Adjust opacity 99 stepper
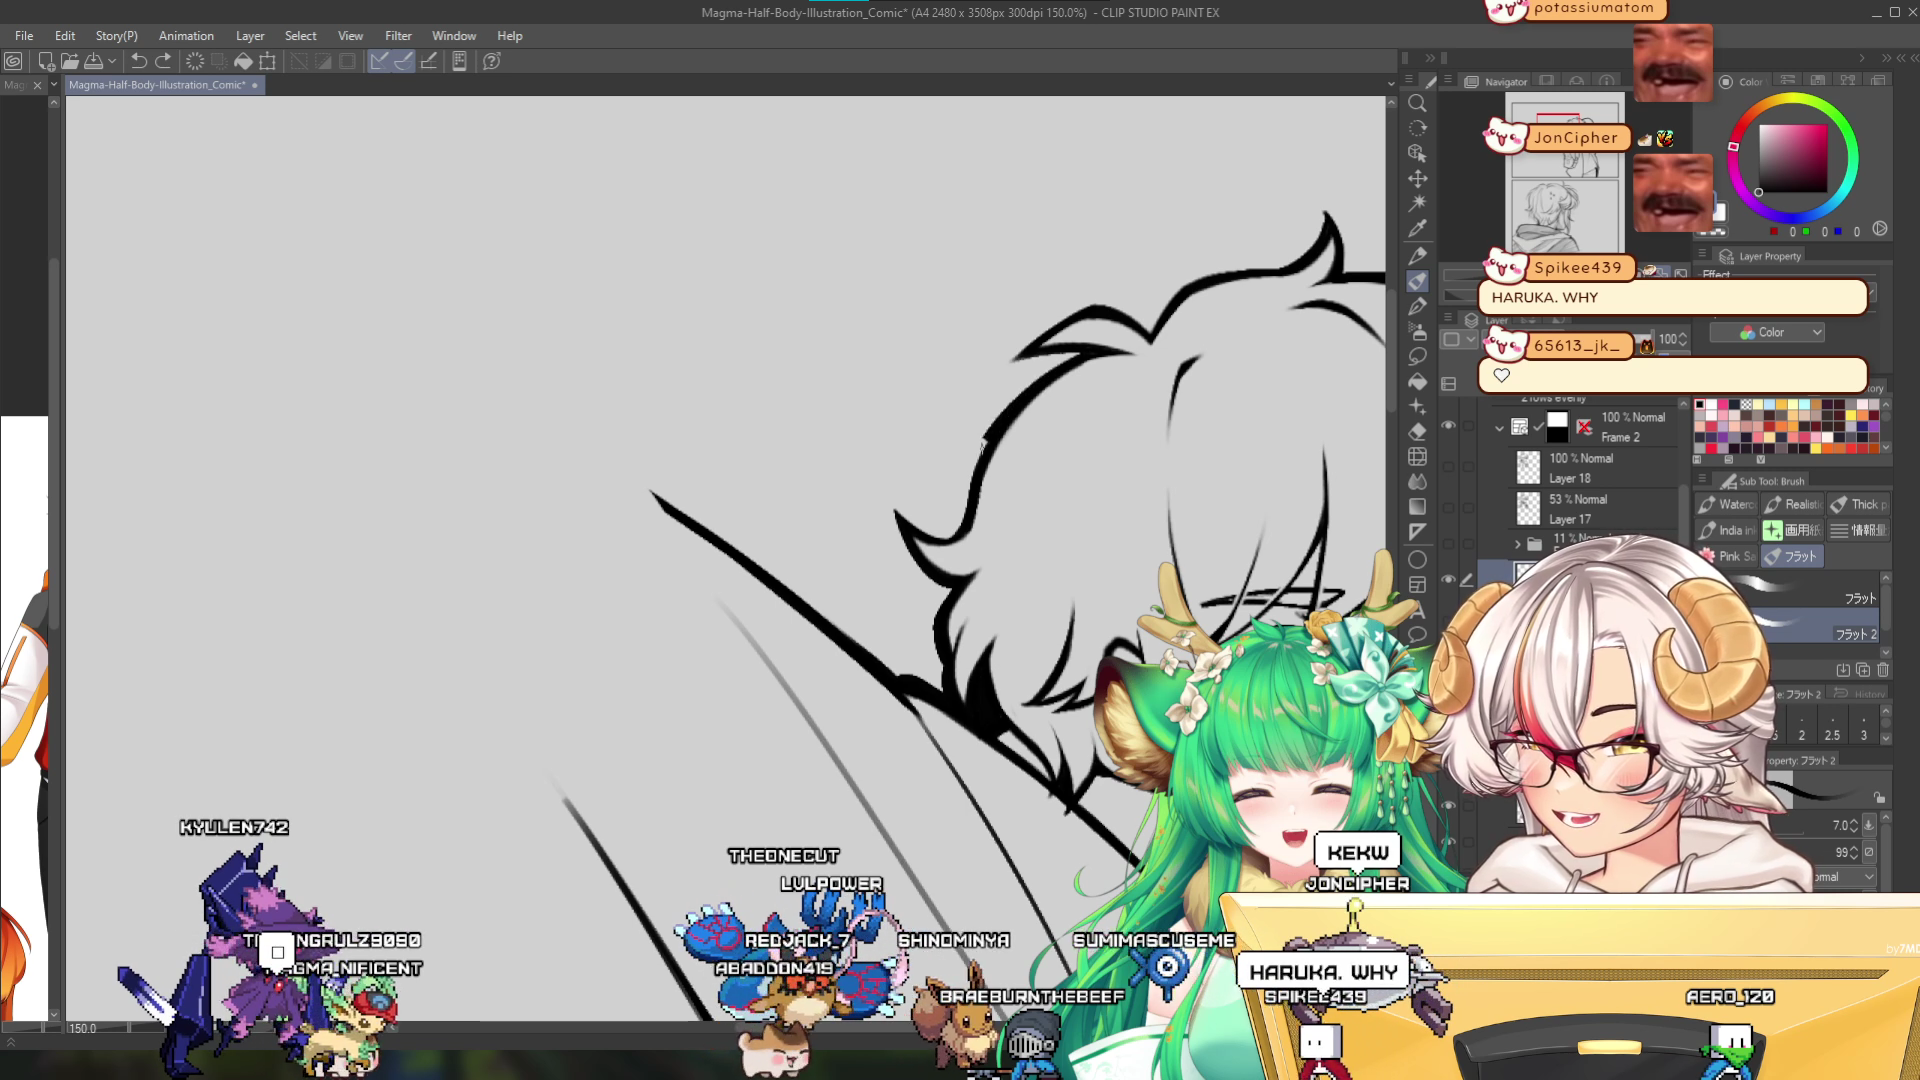 click(x=1853, y=852)
